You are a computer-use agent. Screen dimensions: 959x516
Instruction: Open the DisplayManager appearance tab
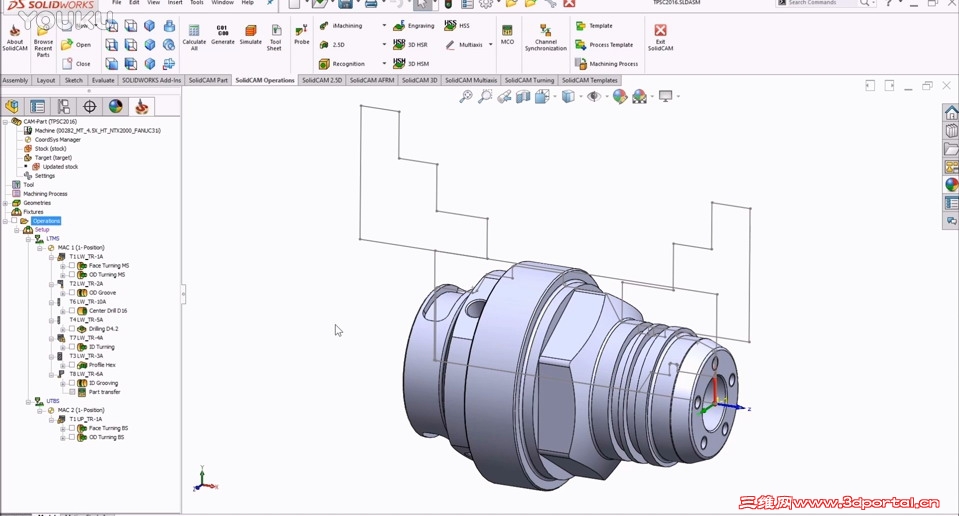click(116, 107)
